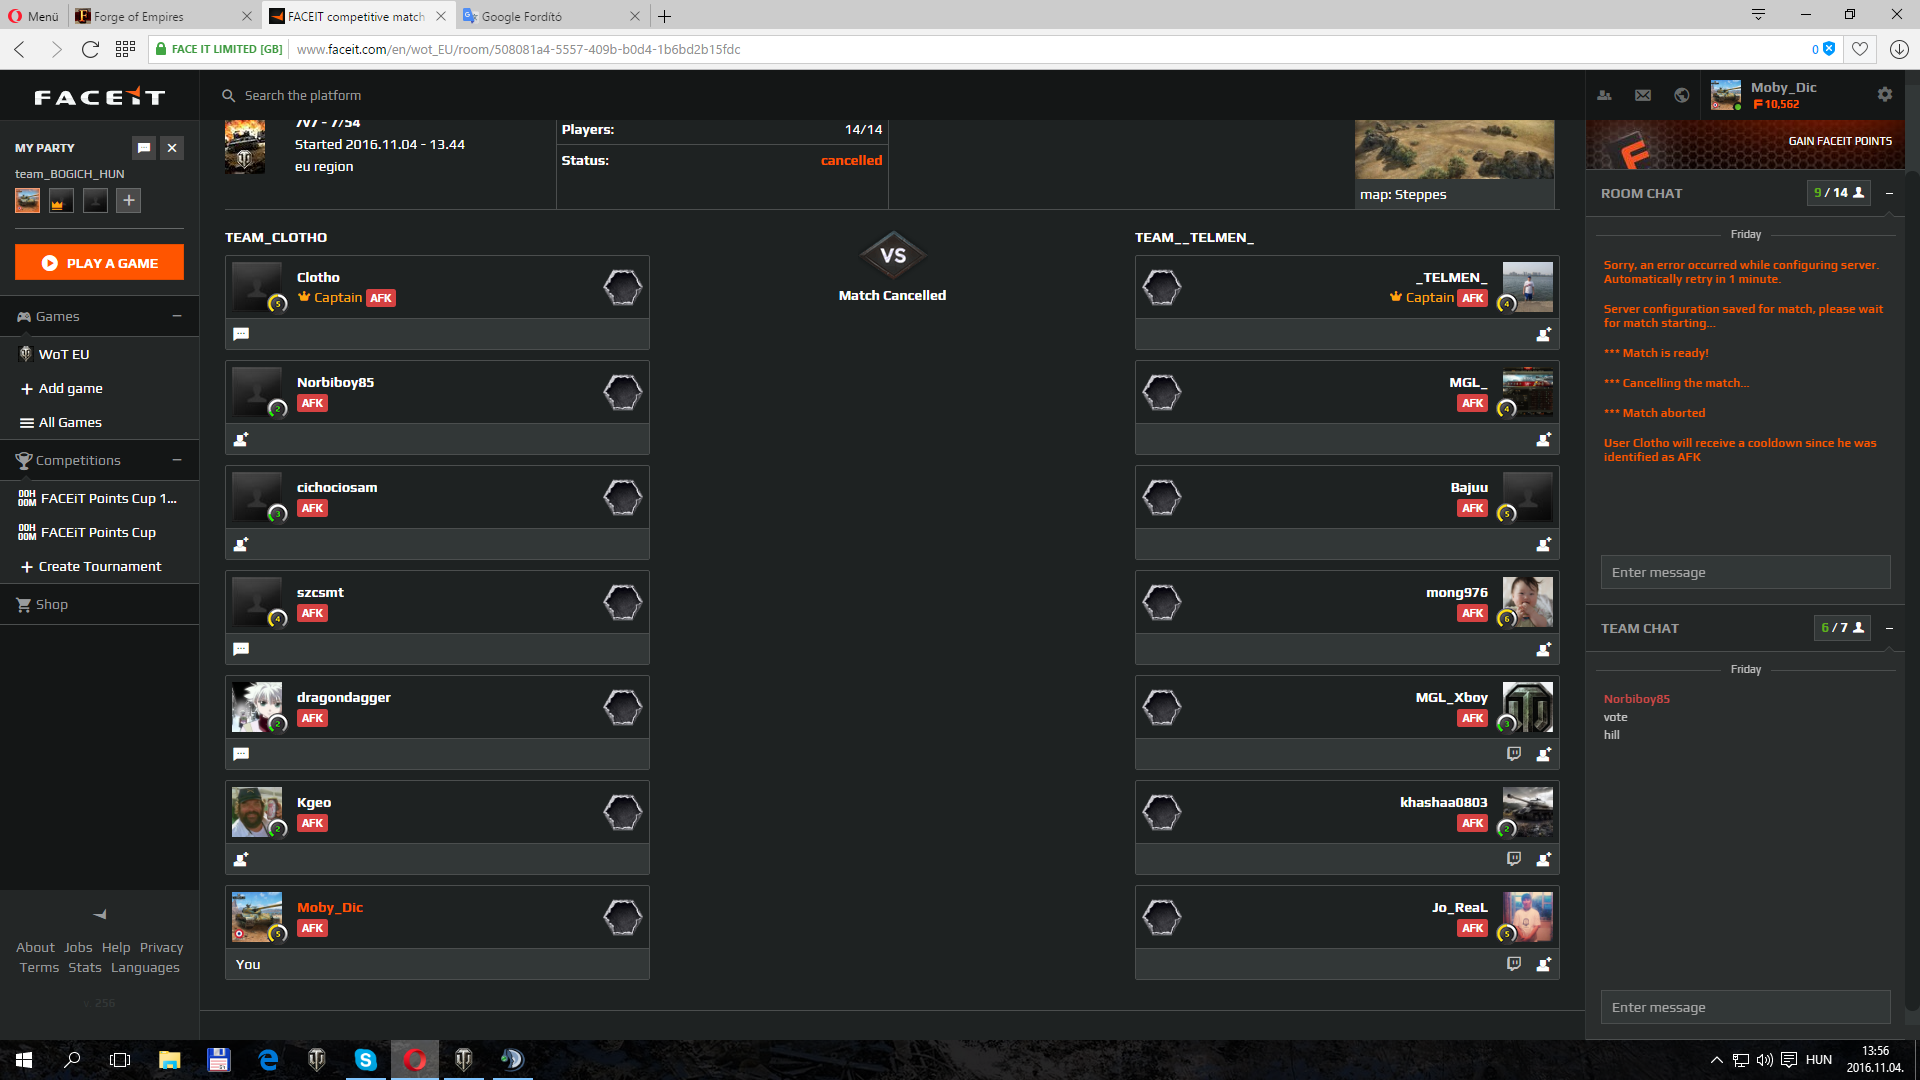
Task: Open Help link in footer
Action: pos(116,947)
